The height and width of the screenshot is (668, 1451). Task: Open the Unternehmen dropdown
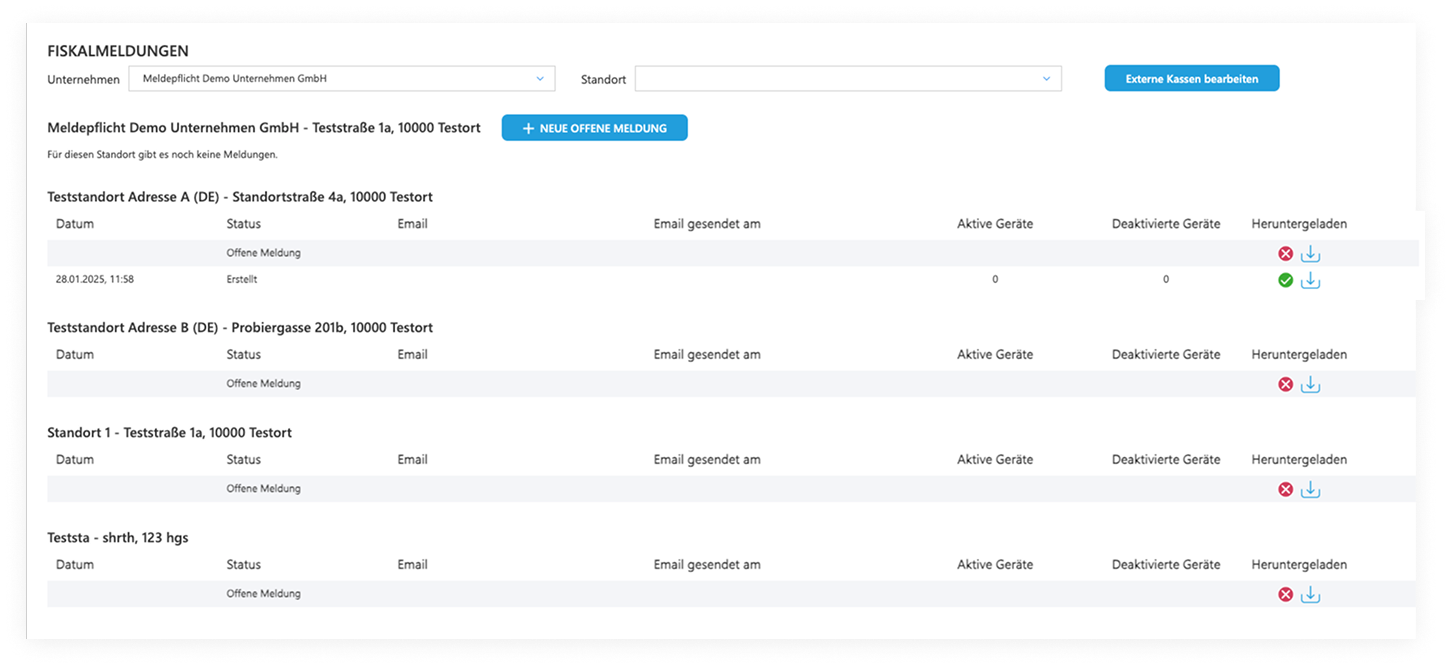click(x=341, y=78)
